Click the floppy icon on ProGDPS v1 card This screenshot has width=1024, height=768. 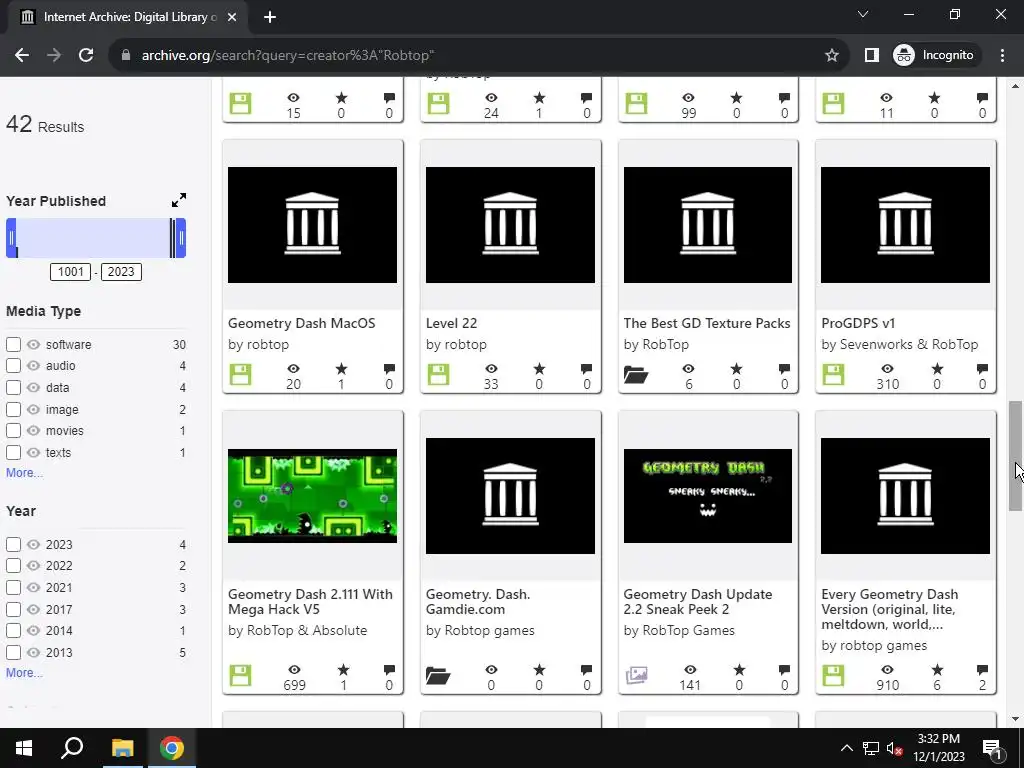click(833, 374)
